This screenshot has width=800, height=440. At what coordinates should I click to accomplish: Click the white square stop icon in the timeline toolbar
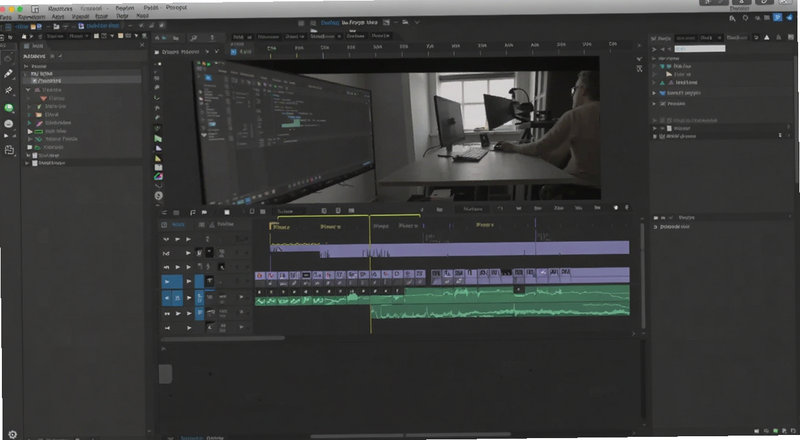pos(227,212)
